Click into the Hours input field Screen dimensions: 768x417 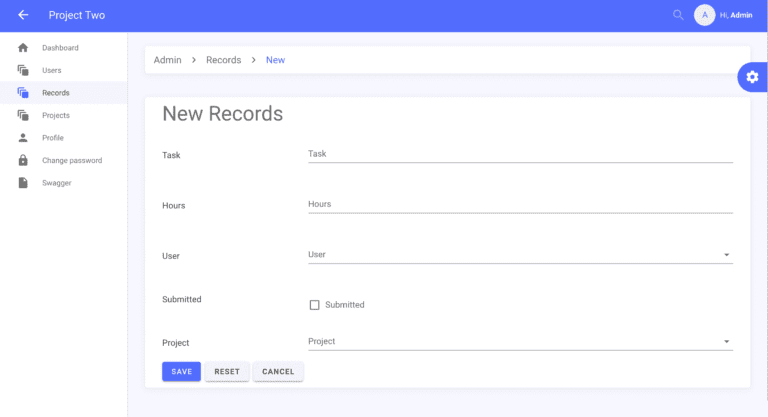[x=520, y=204]
